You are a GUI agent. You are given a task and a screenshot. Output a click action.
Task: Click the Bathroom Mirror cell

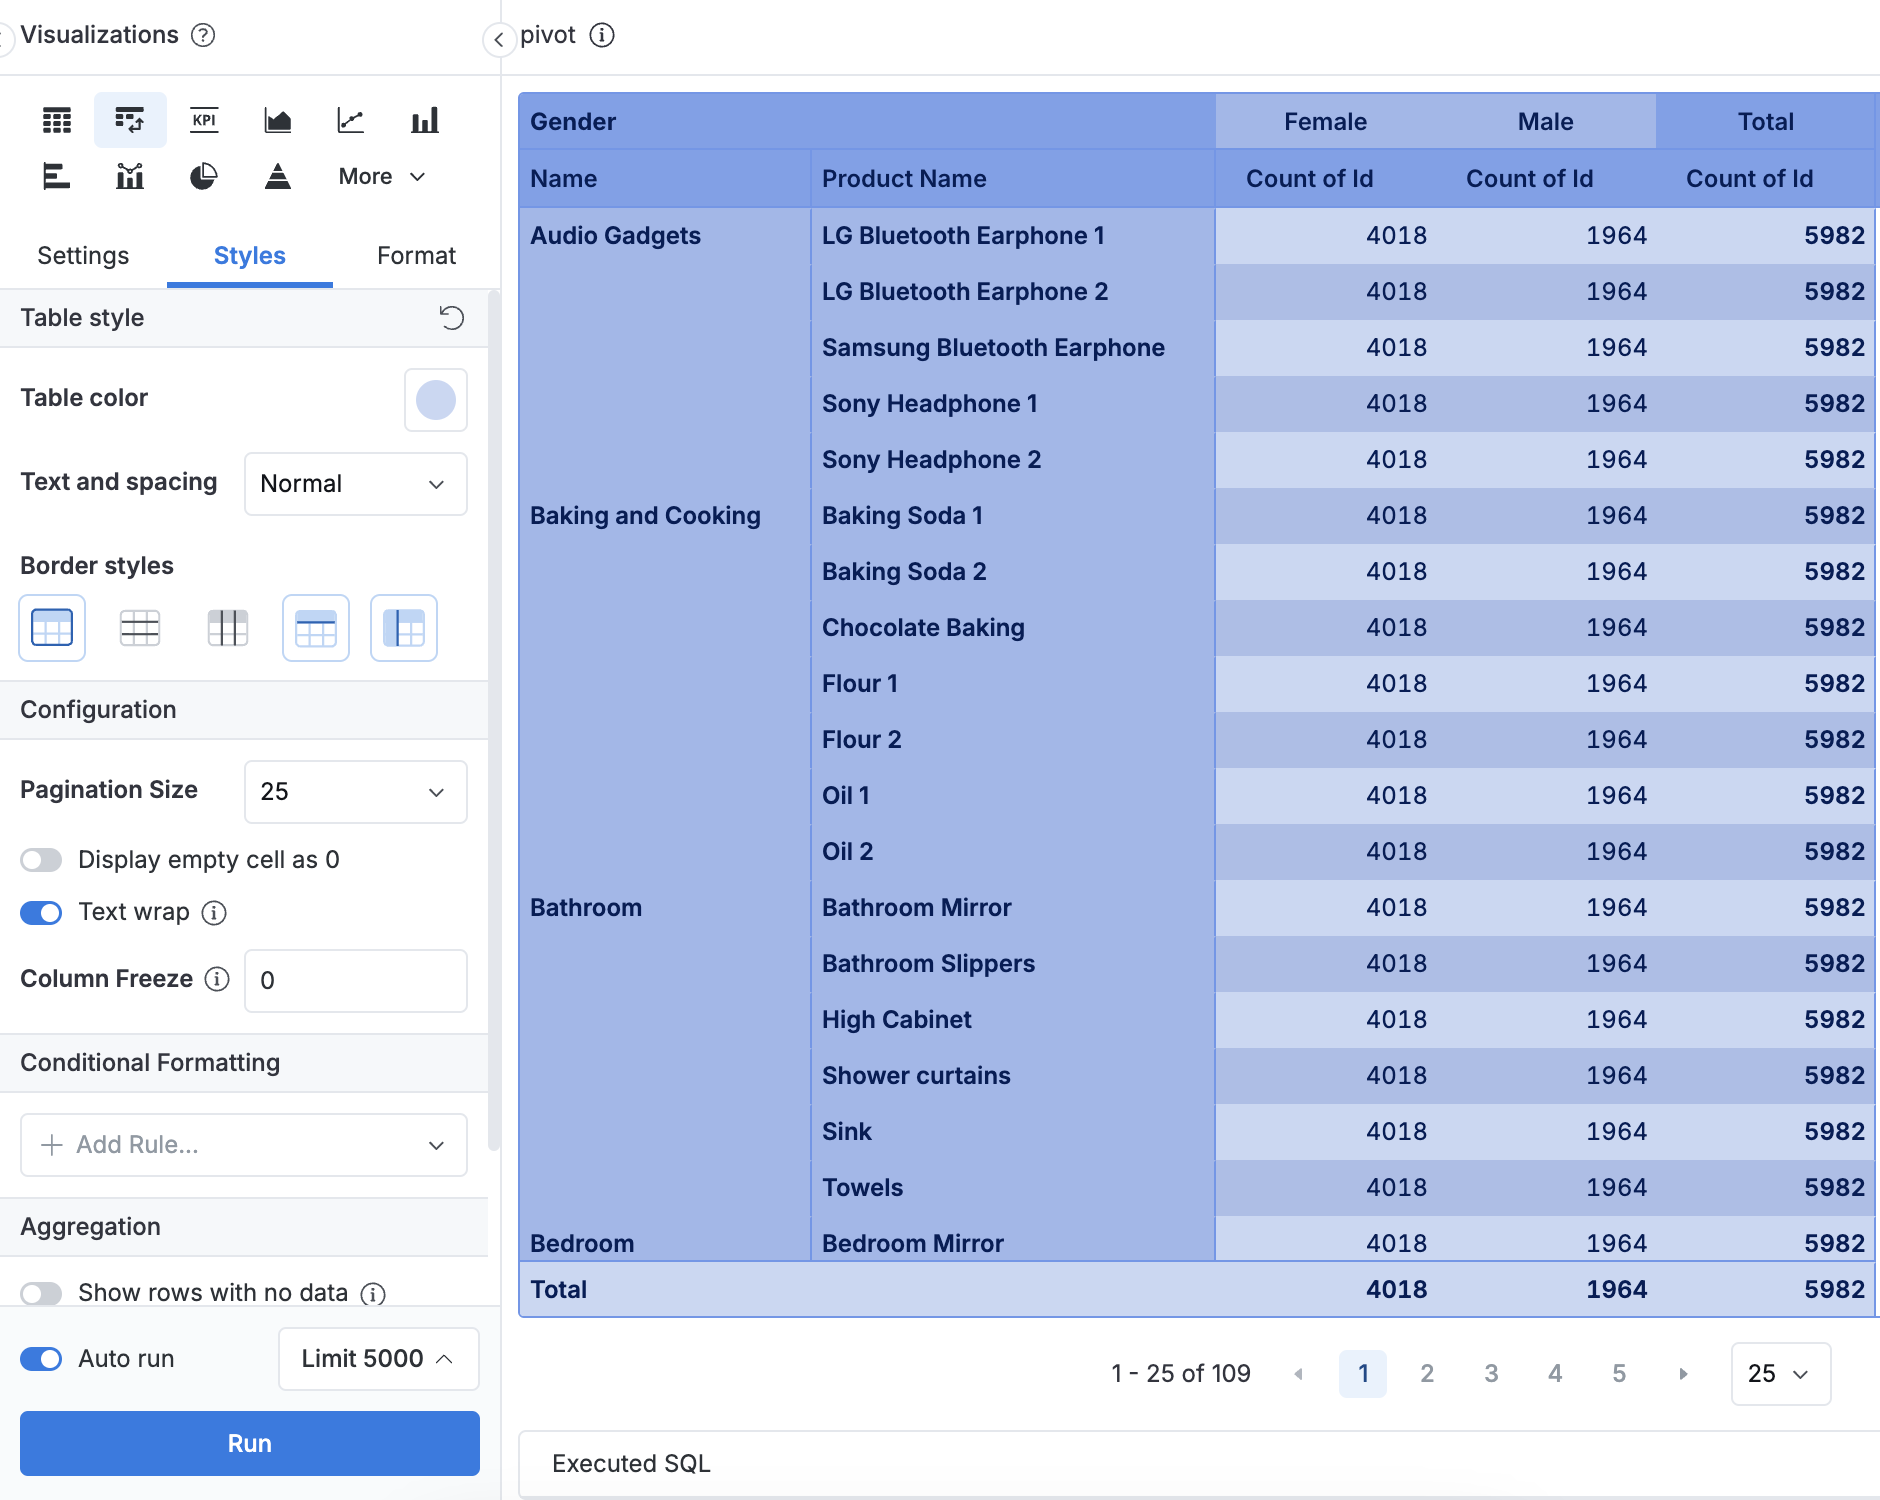point(1012,908)
